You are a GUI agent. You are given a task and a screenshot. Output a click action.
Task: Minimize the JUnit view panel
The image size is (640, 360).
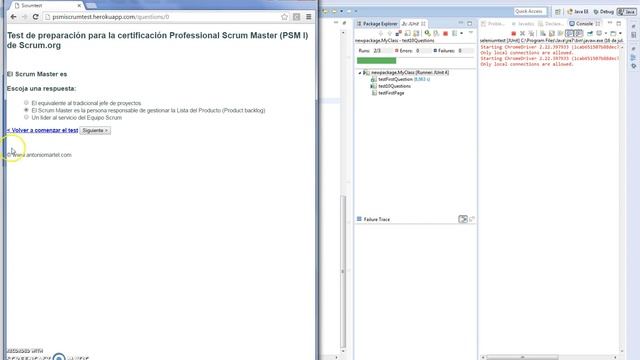coord(461,23)
